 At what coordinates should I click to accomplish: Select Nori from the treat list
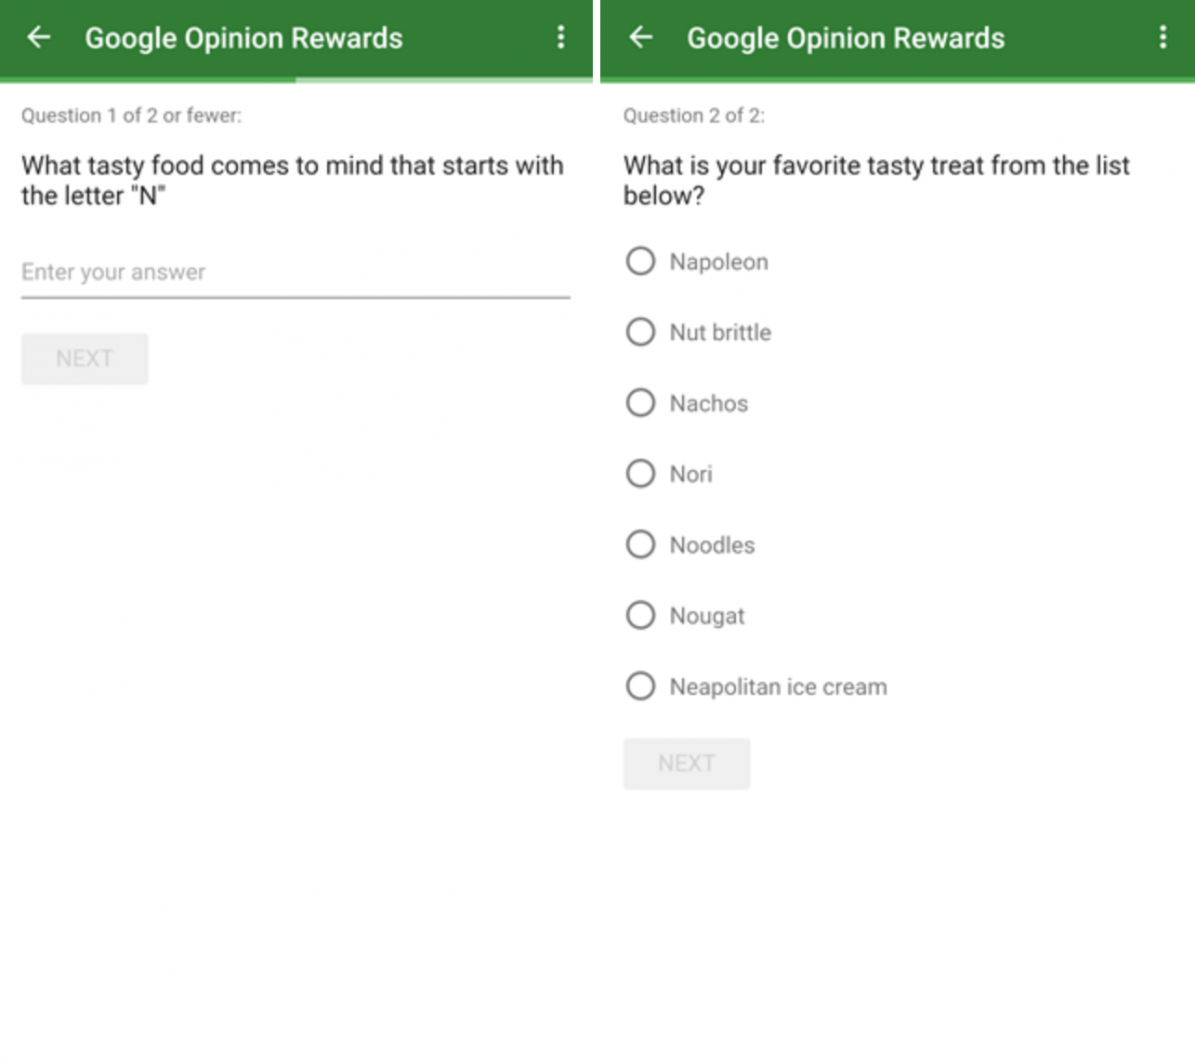(640, 474)
